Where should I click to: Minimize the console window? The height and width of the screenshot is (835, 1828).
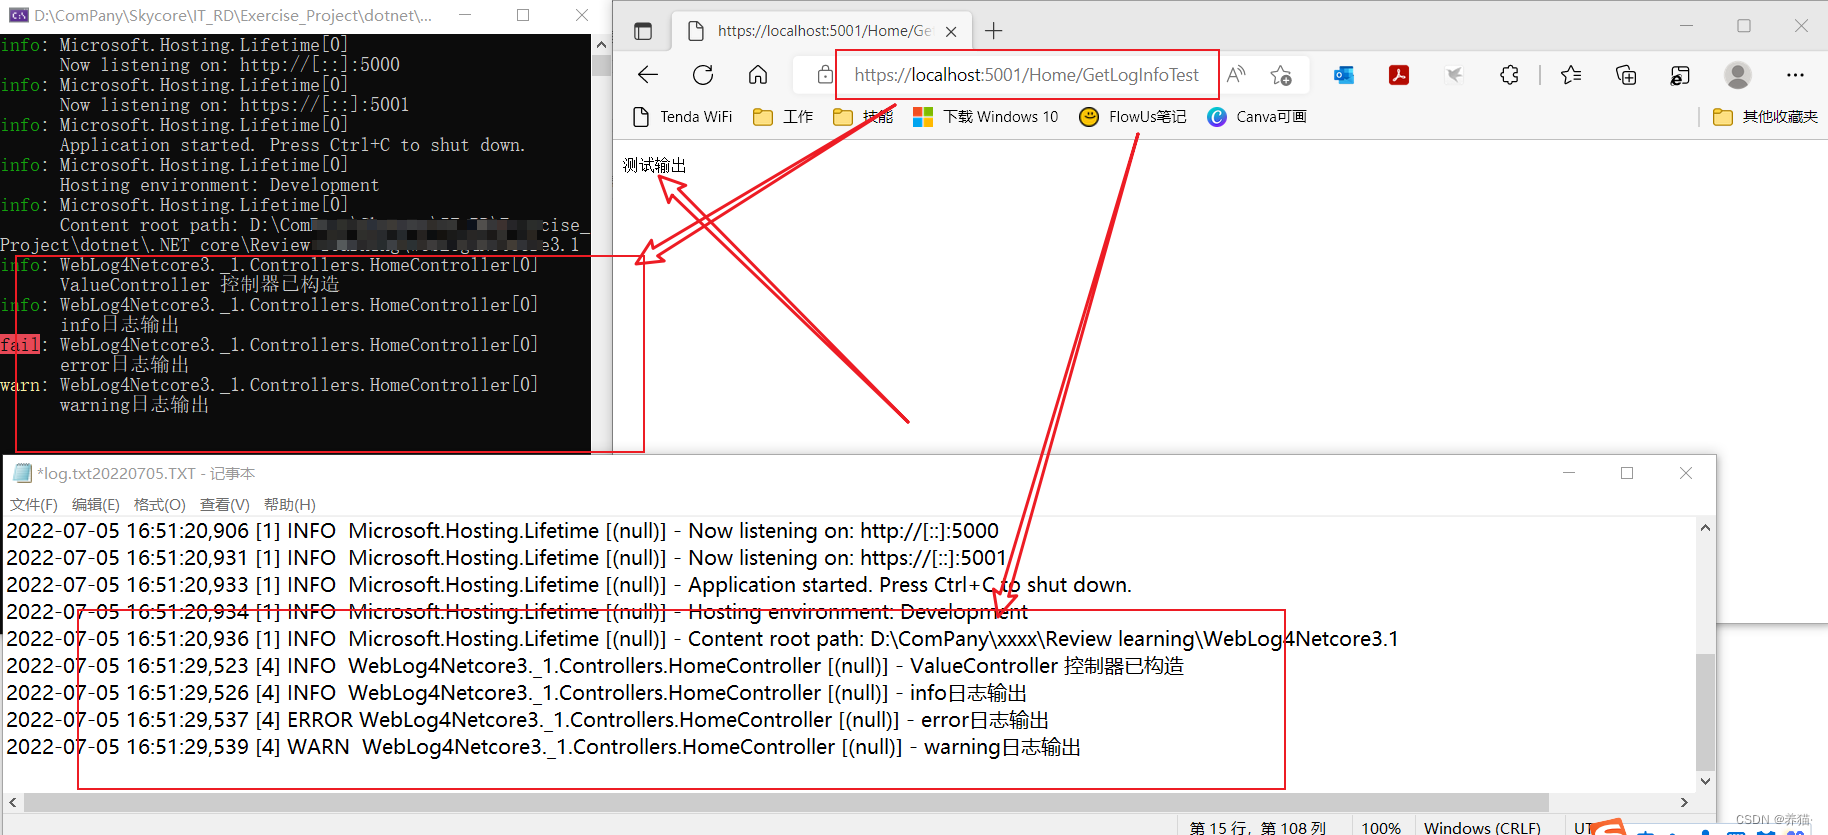click(x=465, y=15)
